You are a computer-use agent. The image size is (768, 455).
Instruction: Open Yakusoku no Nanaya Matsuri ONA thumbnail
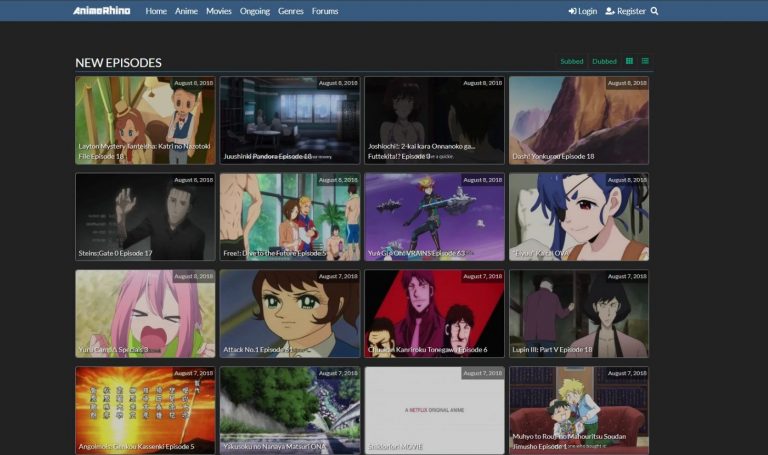tap(290, 410)
